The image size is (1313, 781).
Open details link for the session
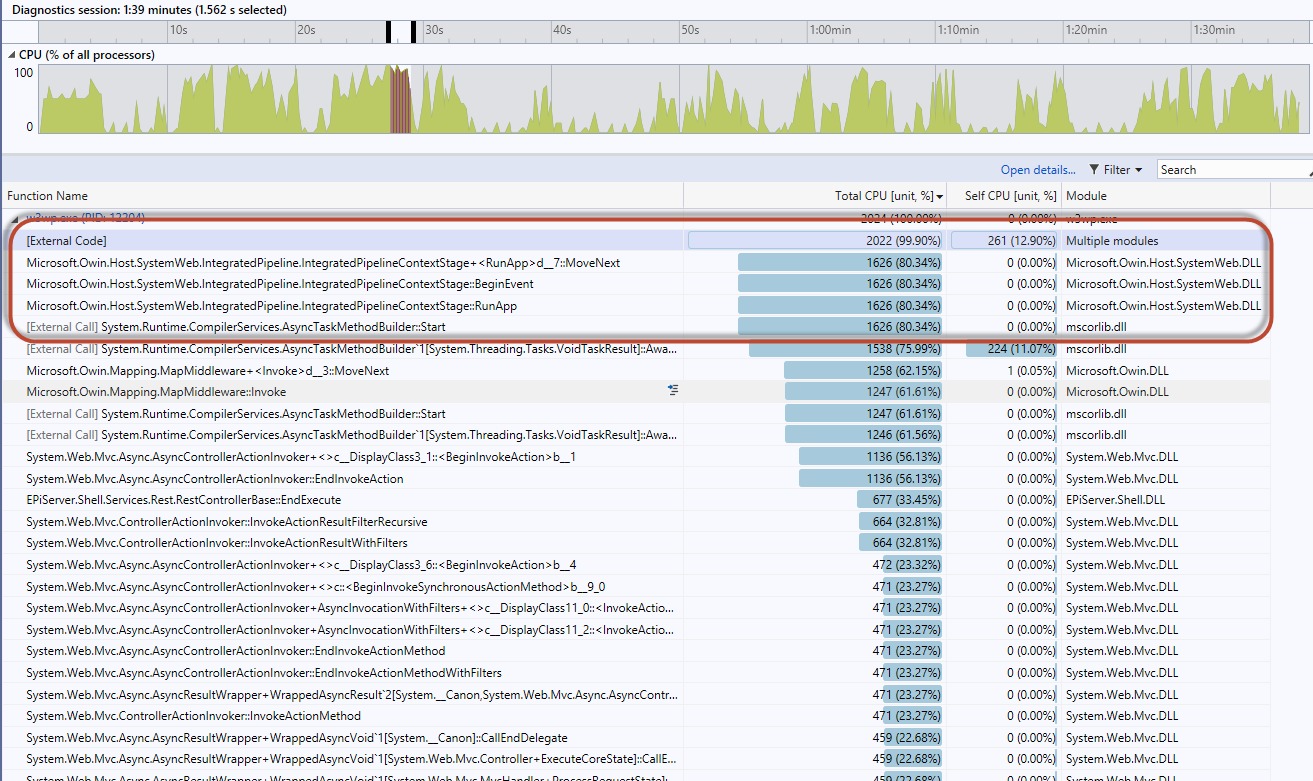coord(1038,170)
